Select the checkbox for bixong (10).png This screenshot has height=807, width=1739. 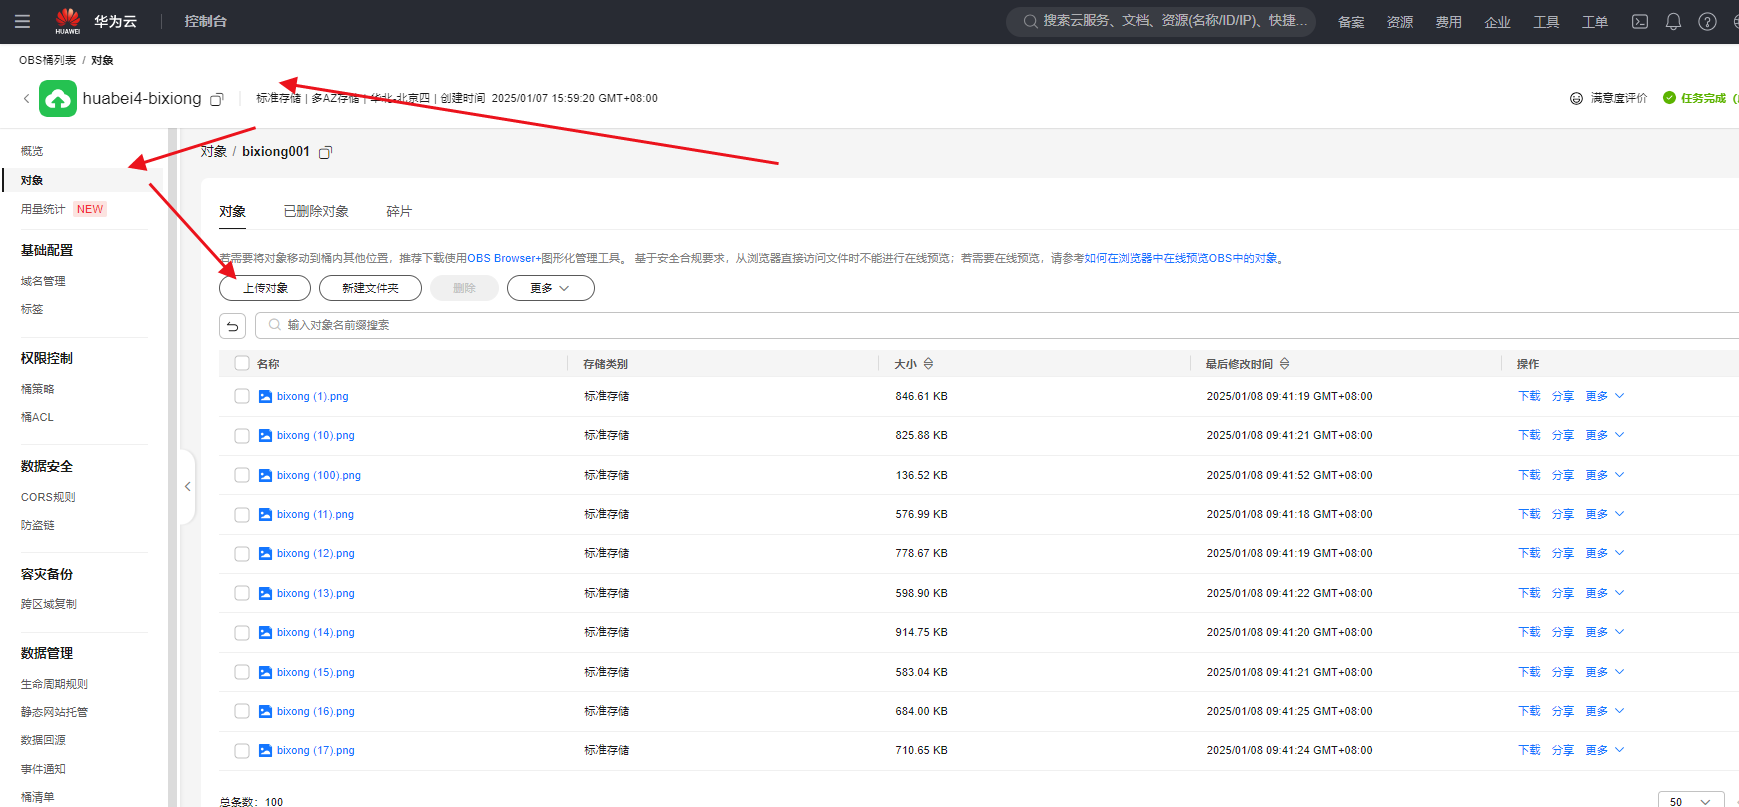click(x=242, y=436)
